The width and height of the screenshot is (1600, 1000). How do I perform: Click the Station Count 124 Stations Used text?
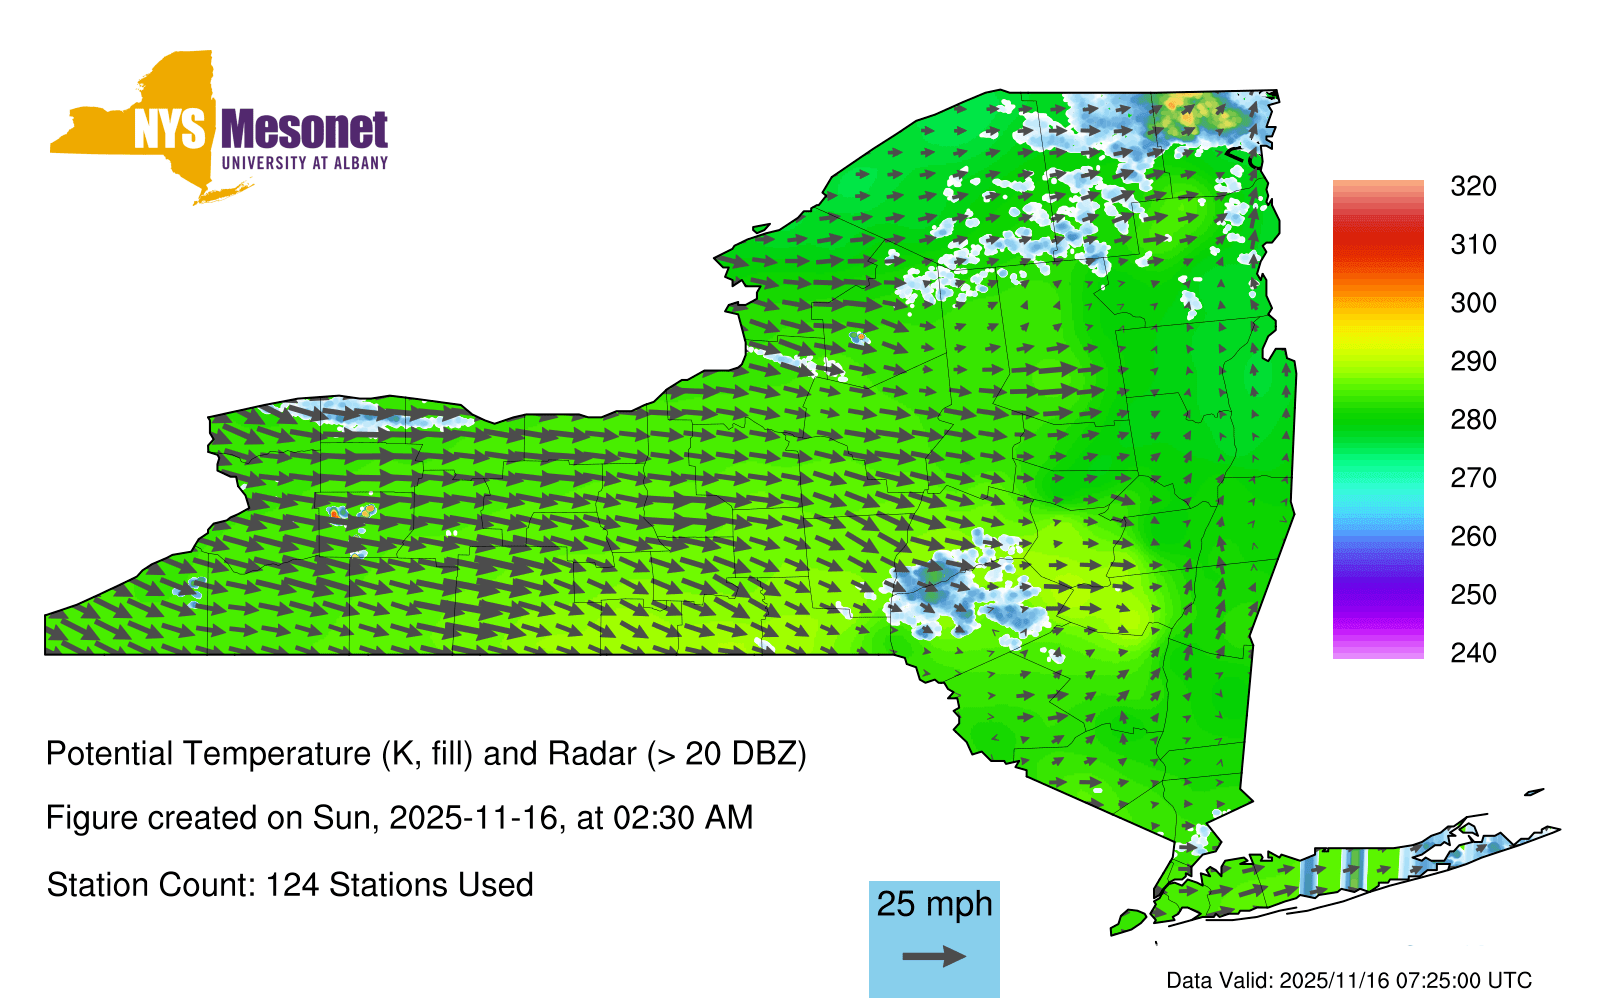[290, 885]
